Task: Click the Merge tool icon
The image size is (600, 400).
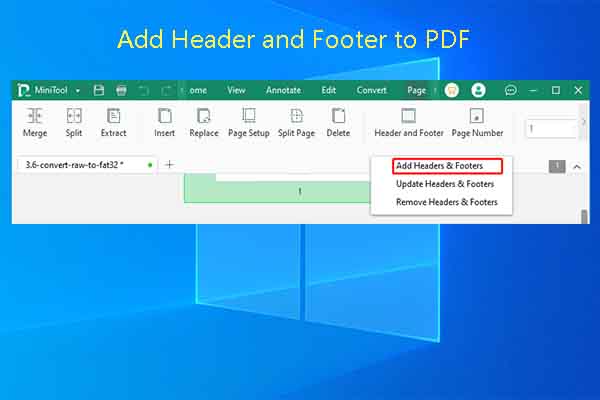Action: [x=35, y=116]
